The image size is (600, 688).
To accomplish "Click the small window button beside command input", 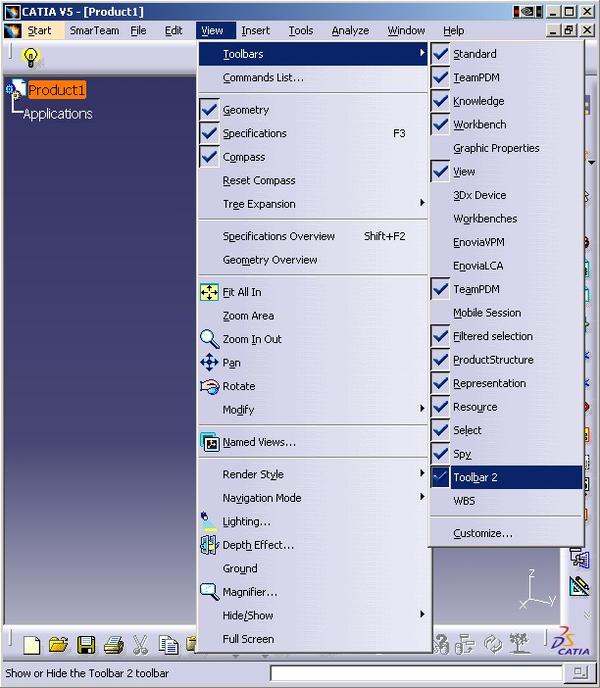I will pyautogui.click(x=581, y=672).
